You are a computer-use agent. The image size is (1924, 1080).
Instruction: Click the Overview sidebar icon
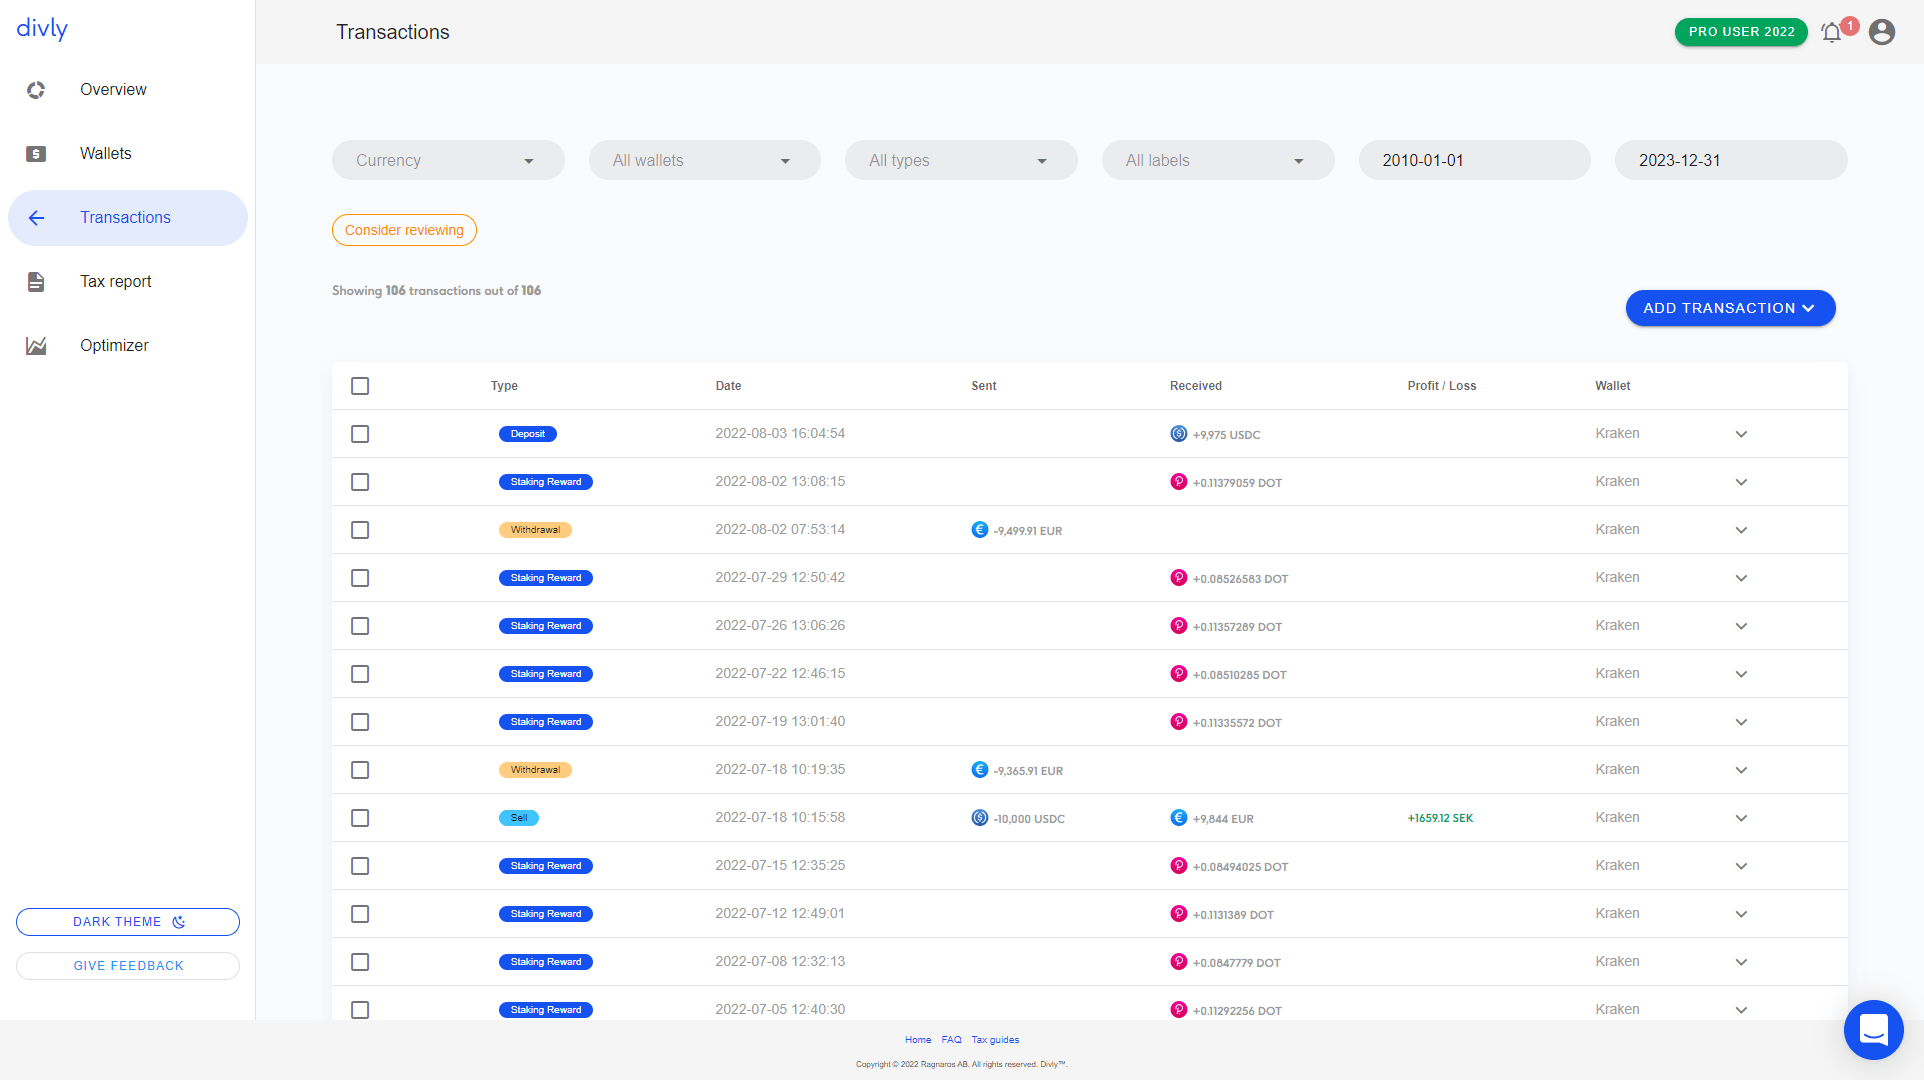(37, 89)
